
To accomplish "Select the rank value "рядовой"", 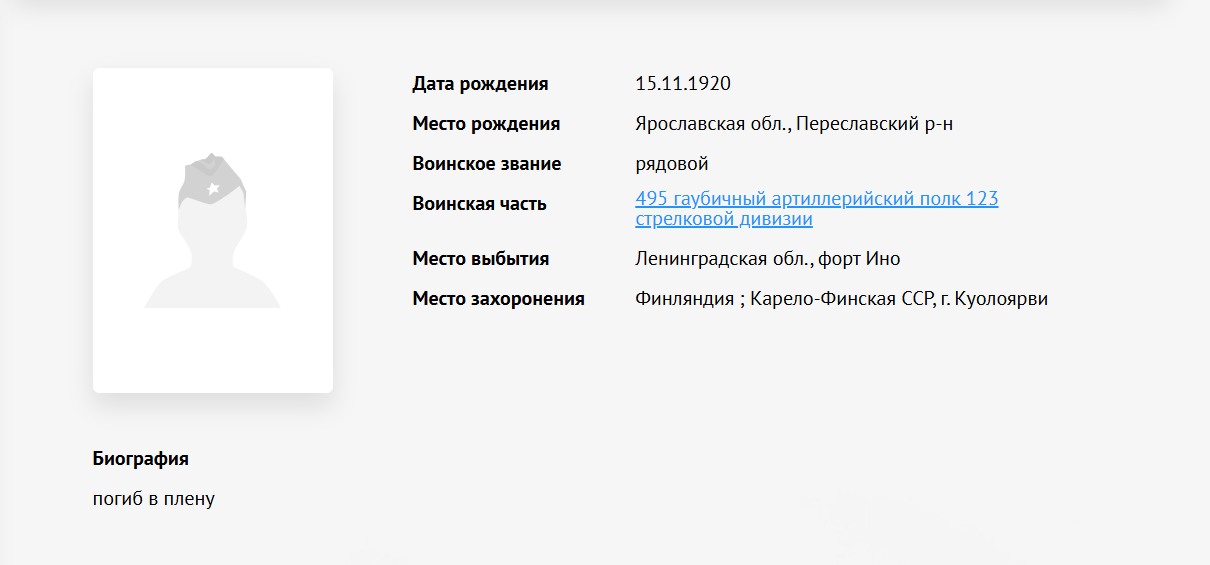I will (x=672, y=164).
